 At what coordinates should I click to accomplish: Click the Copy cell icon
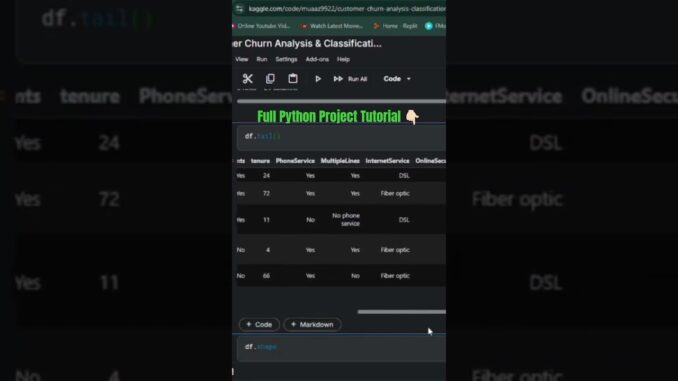[x=270, y=79]
